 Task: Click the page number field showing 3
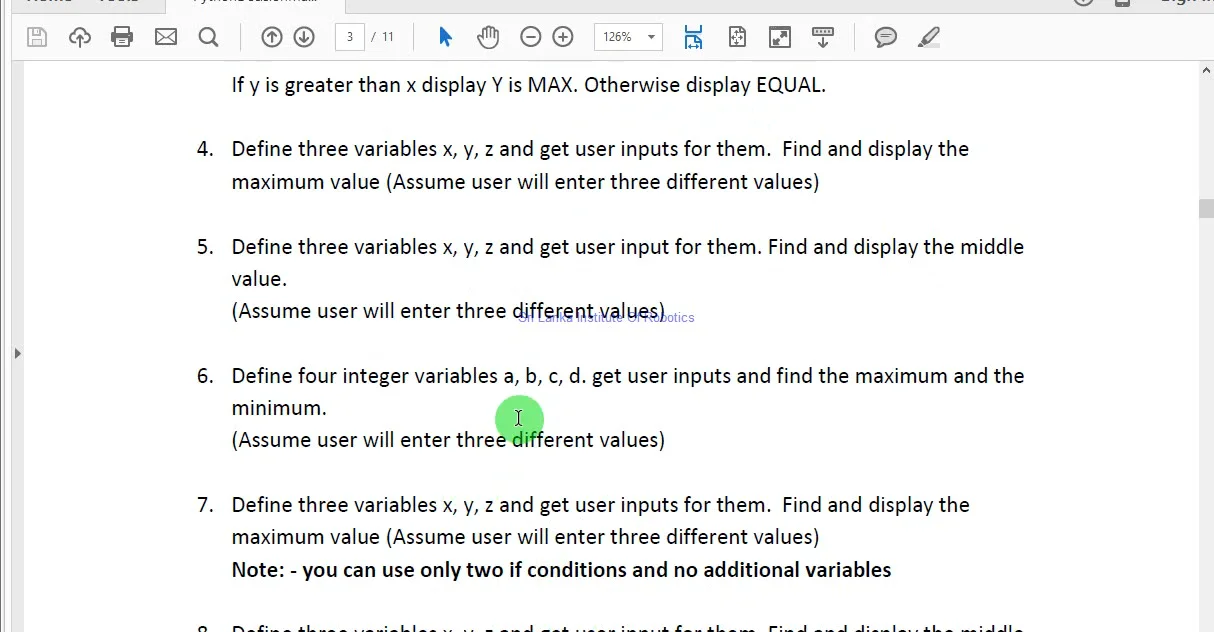coord(349,37)
